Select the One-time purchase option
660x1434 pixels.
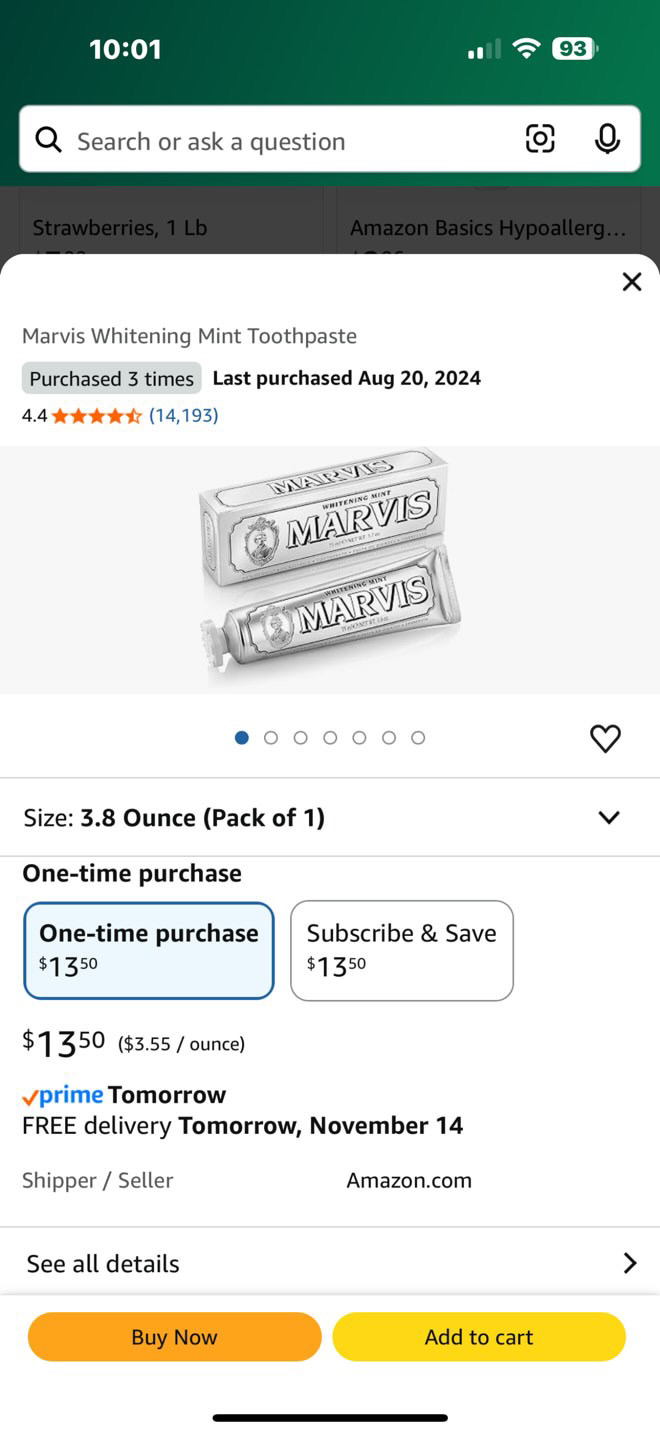point(149,950)
